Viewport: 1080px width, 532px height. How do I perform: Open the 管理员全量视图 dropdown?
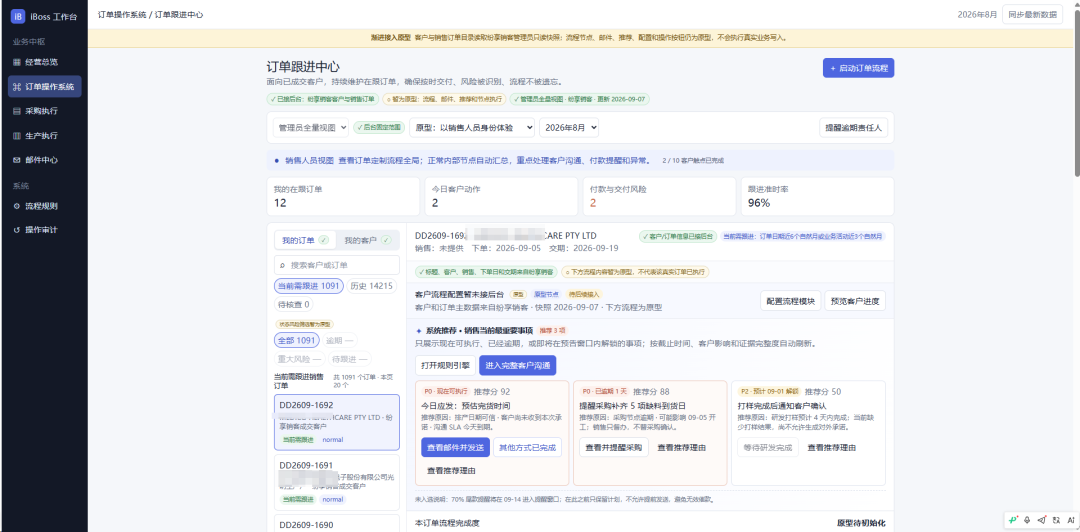[x=311, y=127]
